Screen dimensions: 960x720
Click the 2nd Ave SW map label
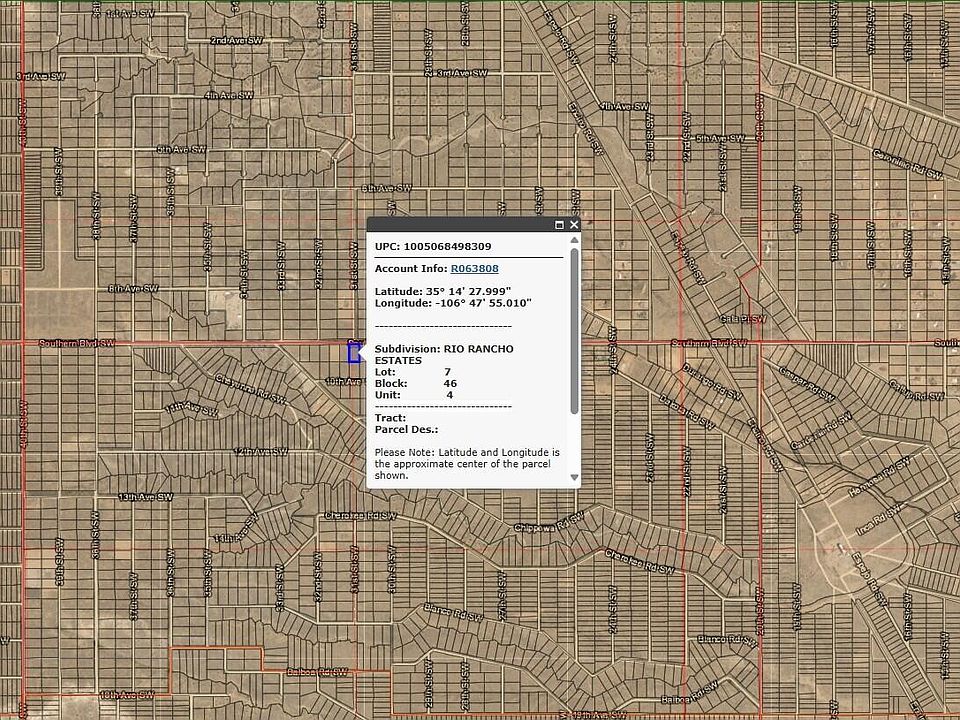pos(236,41)
